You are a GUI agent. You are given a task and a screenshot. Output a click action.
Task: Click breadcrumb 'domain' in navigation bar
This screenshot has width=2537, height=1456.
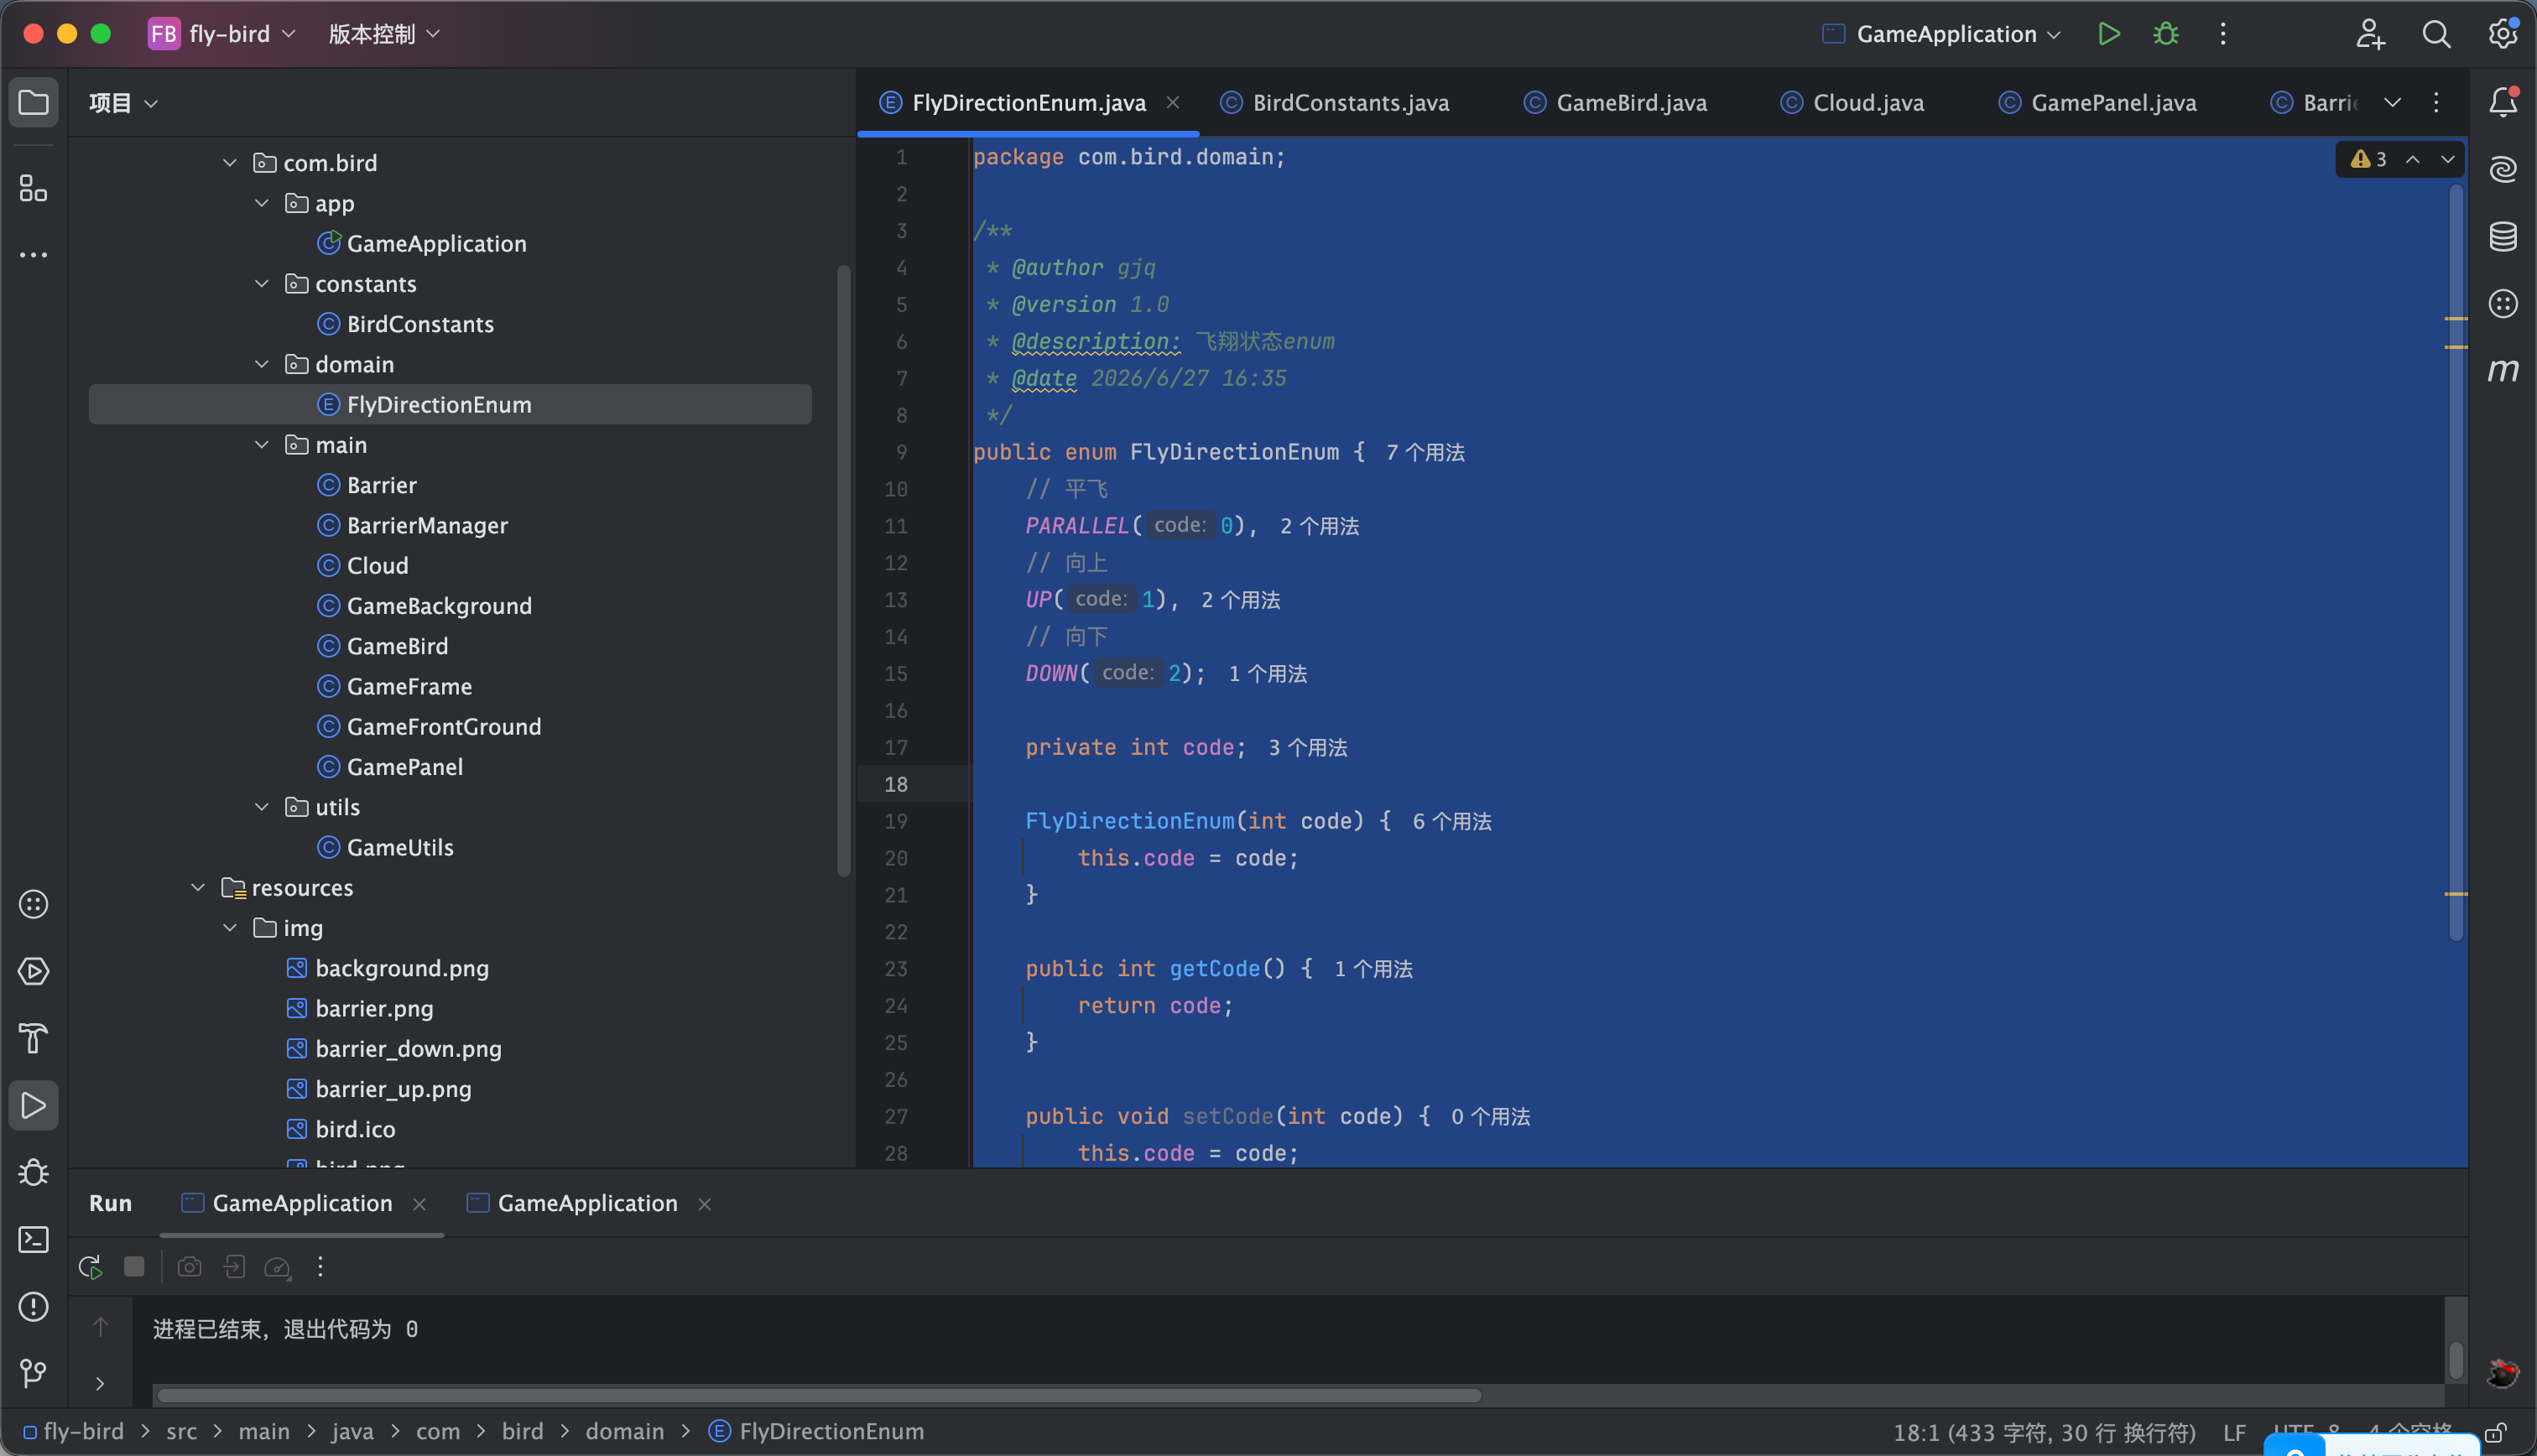coord(625,1431)
